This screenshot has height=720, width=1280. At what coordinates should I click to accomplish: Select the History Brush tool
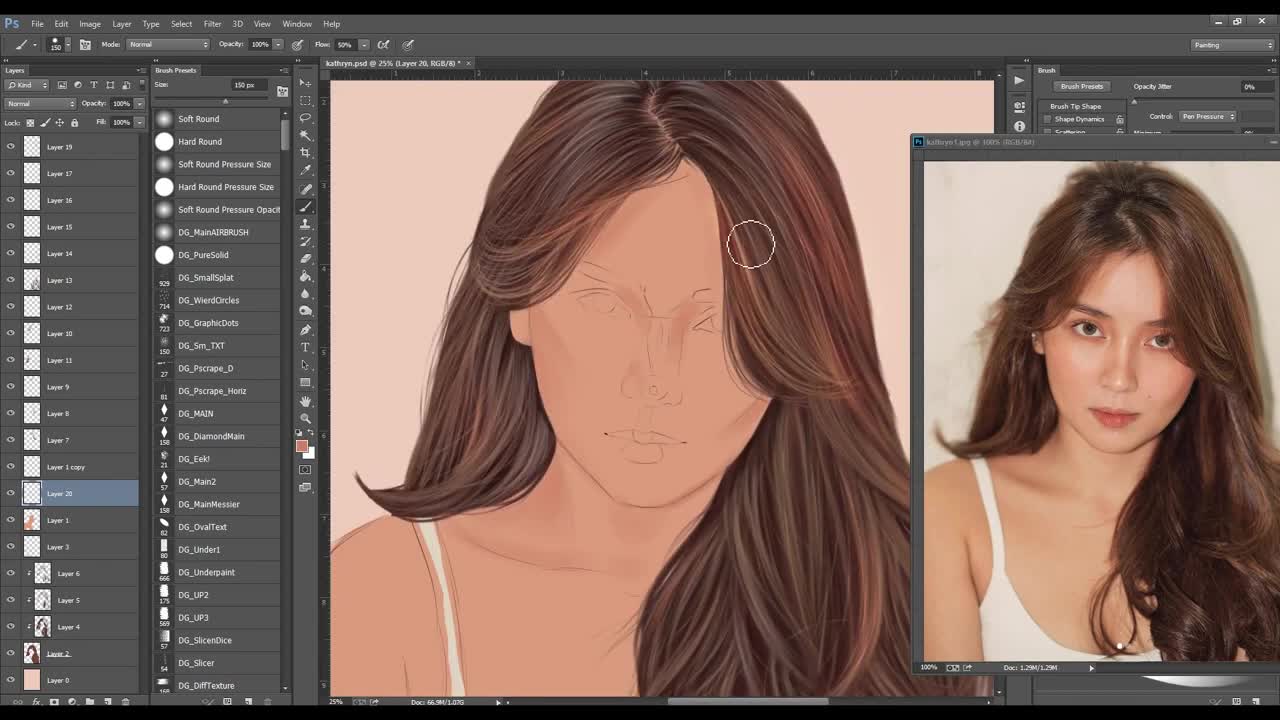coord(306,241)
